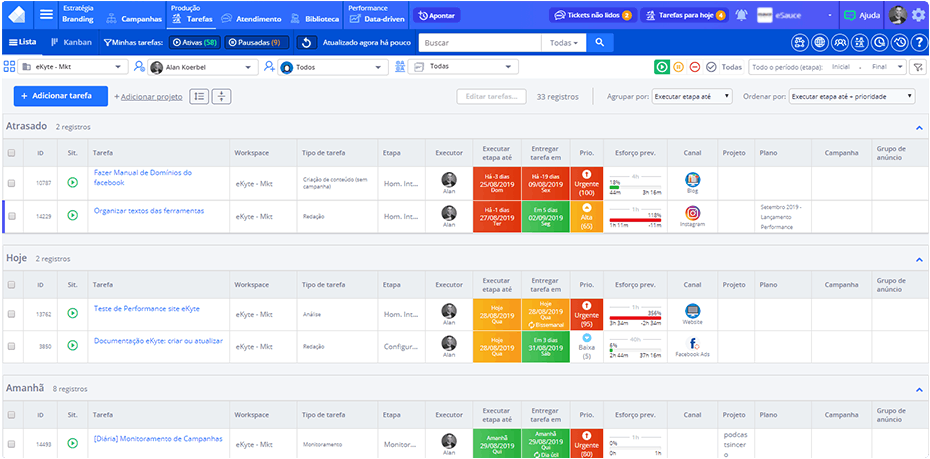This screenshot has width=930, height=459.
Task: Select all tasks in Atrasado group header
Action: click(12, 153)
